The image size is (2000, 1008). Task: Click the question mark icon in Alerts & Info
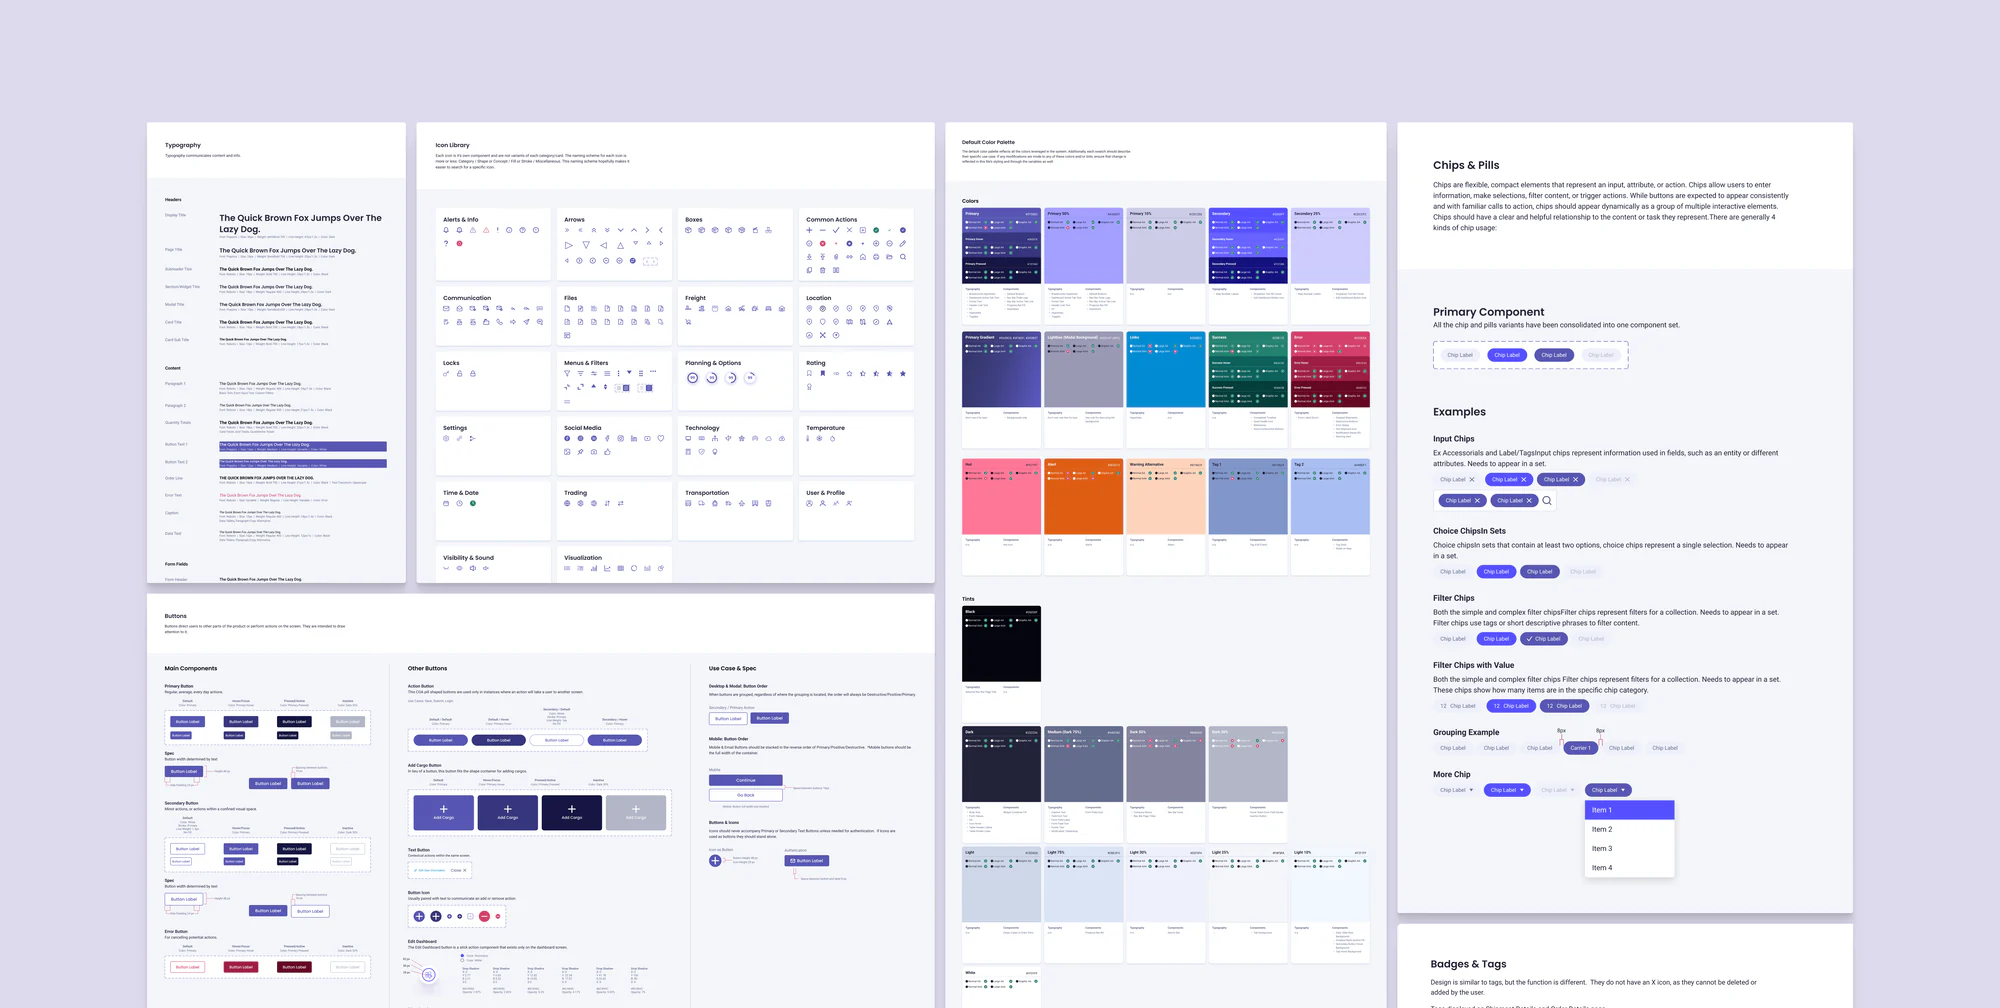coord(446,243)
